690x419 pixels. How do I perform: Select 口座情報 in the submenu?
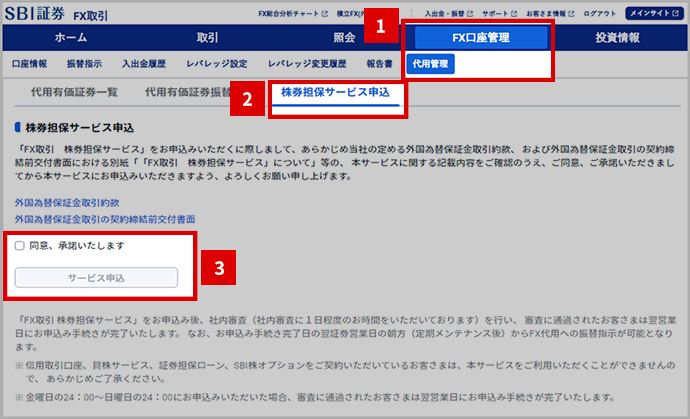tap(29, 64)
